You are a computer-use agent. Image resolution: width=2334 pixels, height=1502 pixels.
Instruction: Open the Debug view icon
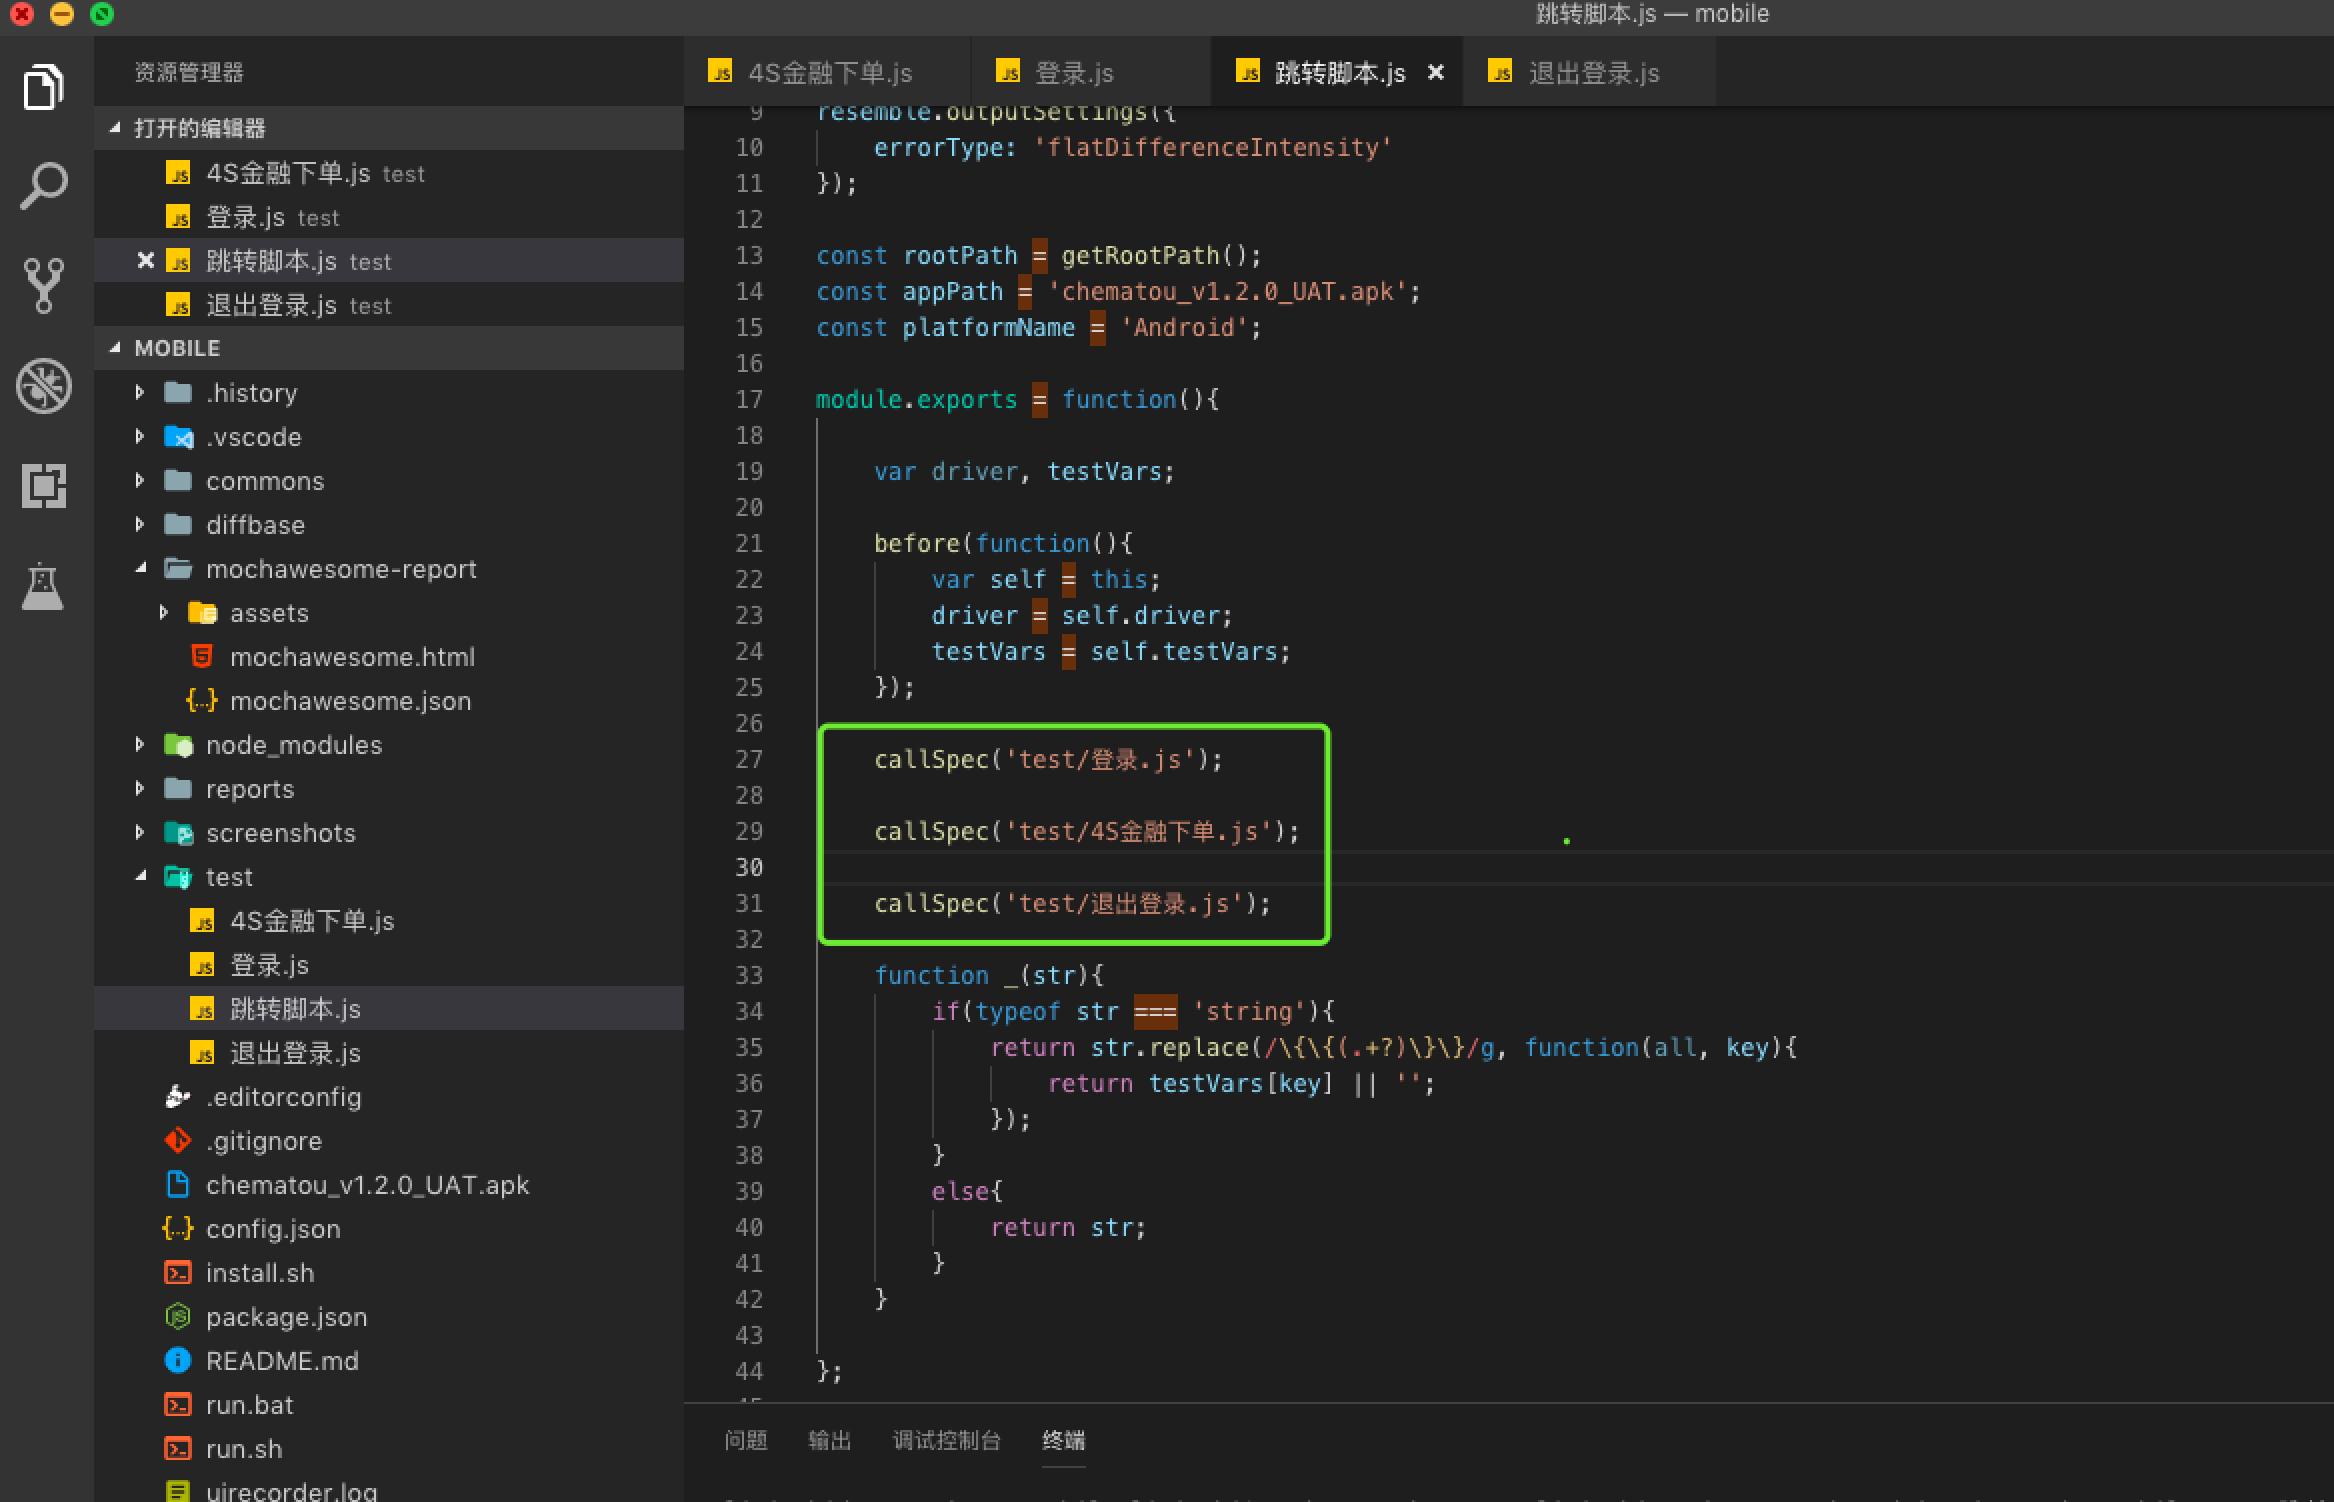click(43, 385)
